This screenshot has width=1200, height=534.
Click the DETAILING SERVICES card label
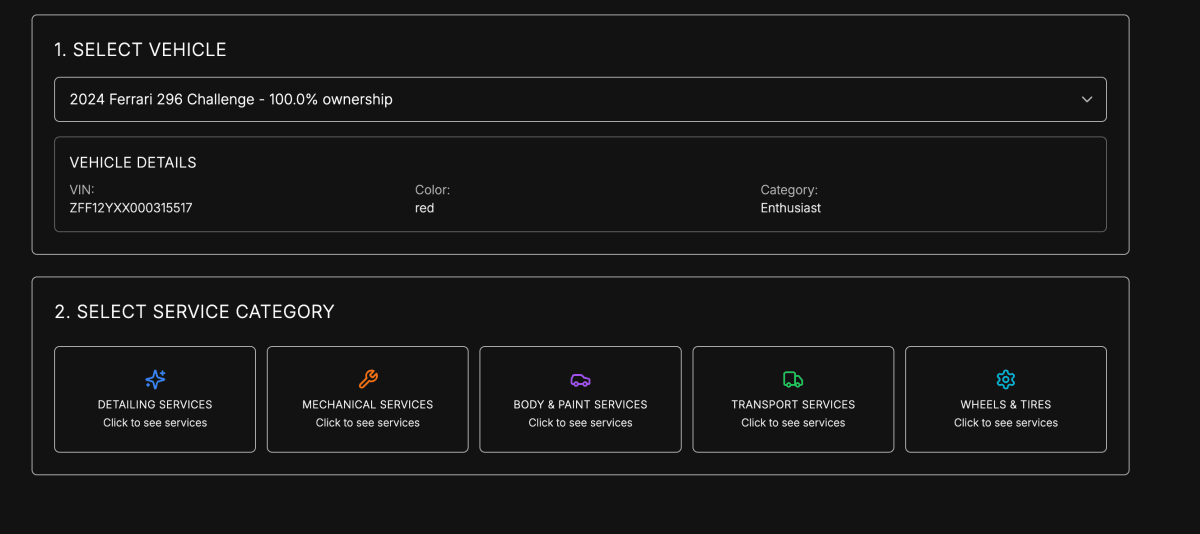155,405
